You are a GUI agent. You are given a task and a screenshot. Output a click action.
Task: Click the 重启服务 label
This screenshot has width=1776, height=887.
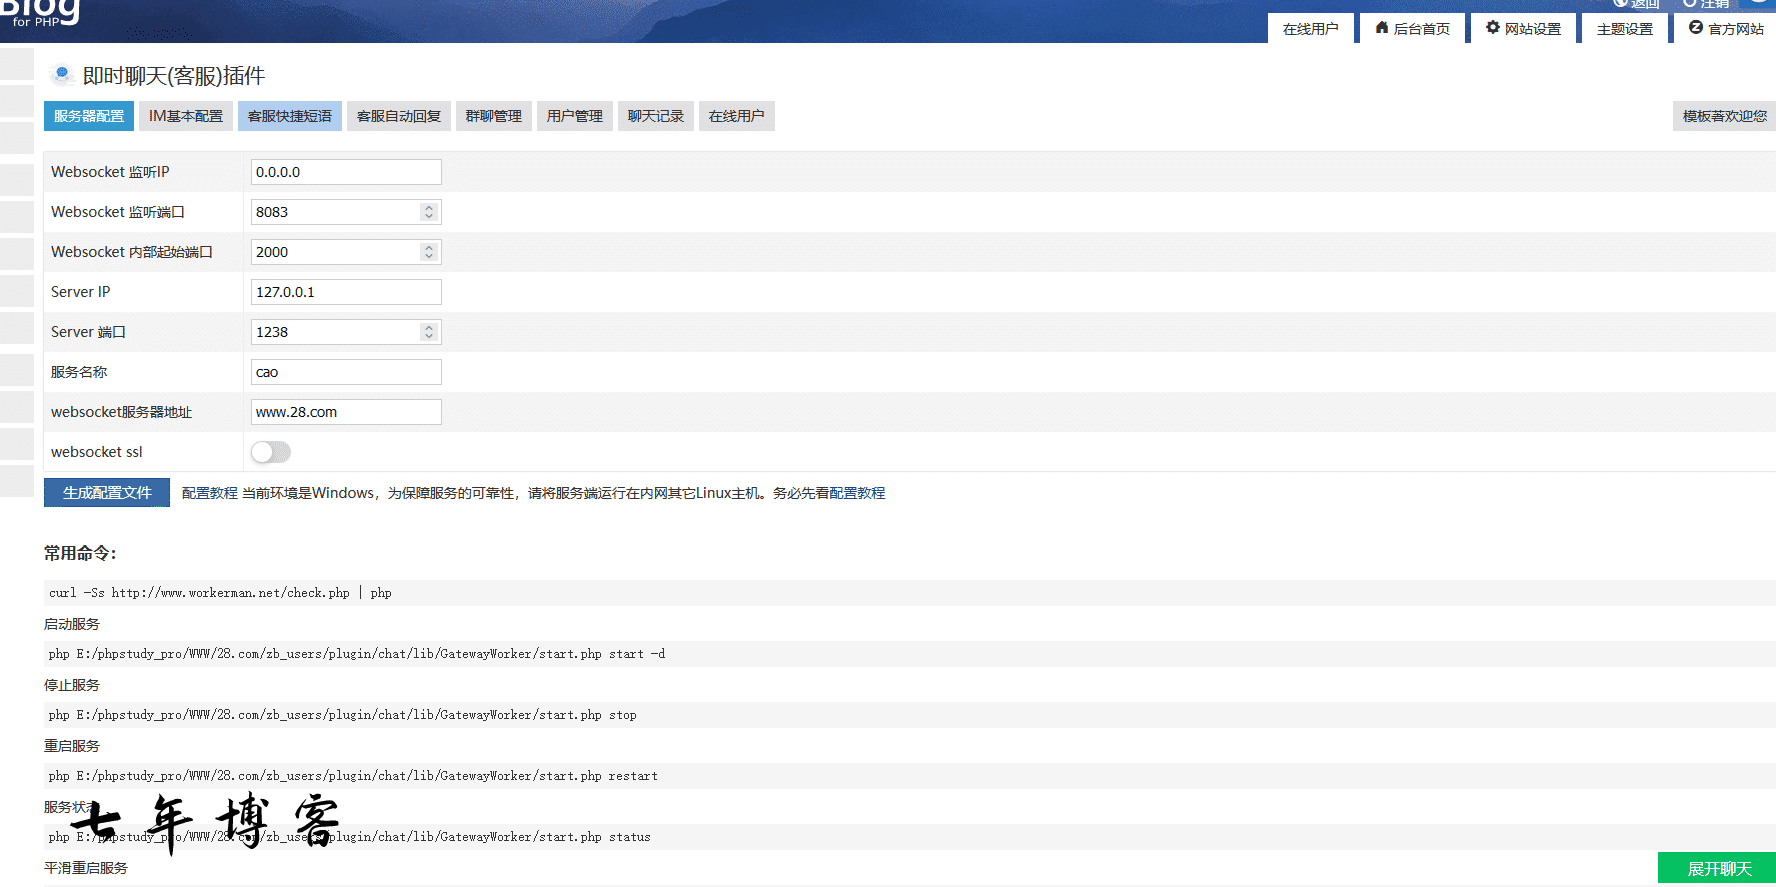pyautogui.click(x=72, y=746)
